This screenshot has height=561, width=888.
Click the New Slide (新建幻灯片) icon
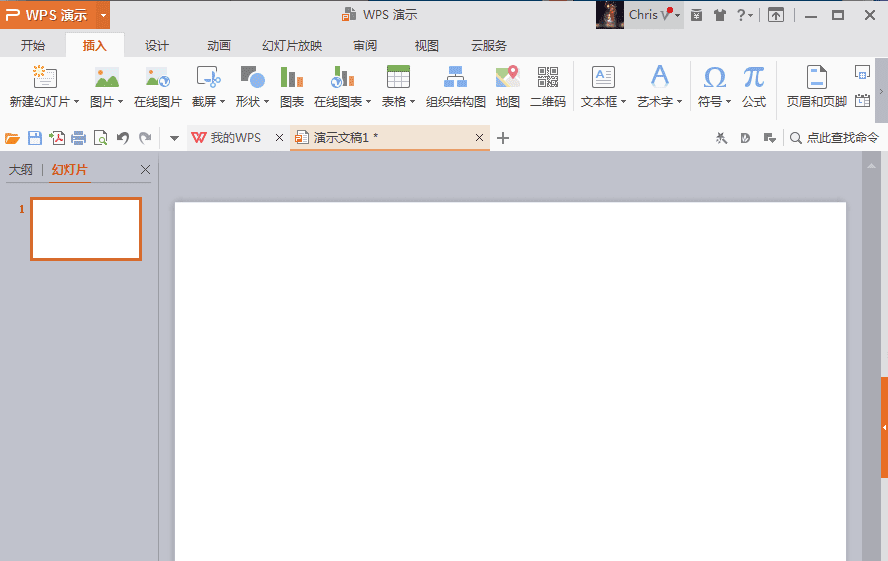click(x=45, y=77)
